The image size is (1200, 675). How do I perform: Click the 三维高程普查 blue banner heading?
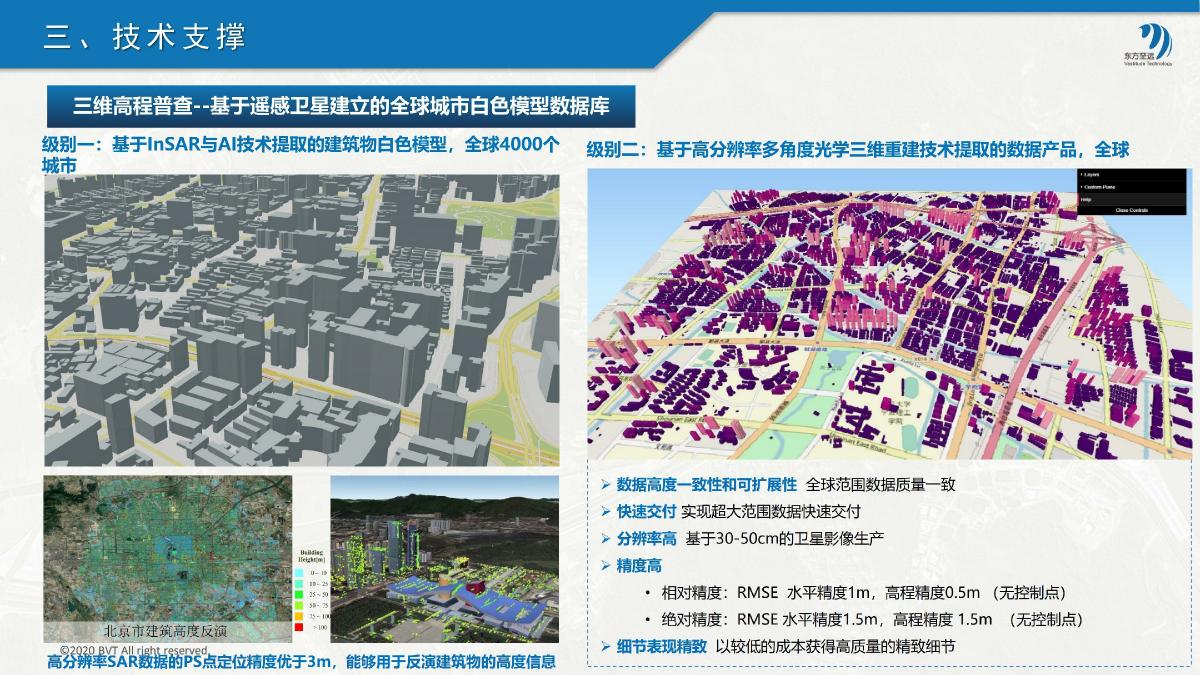pos(341,104)
